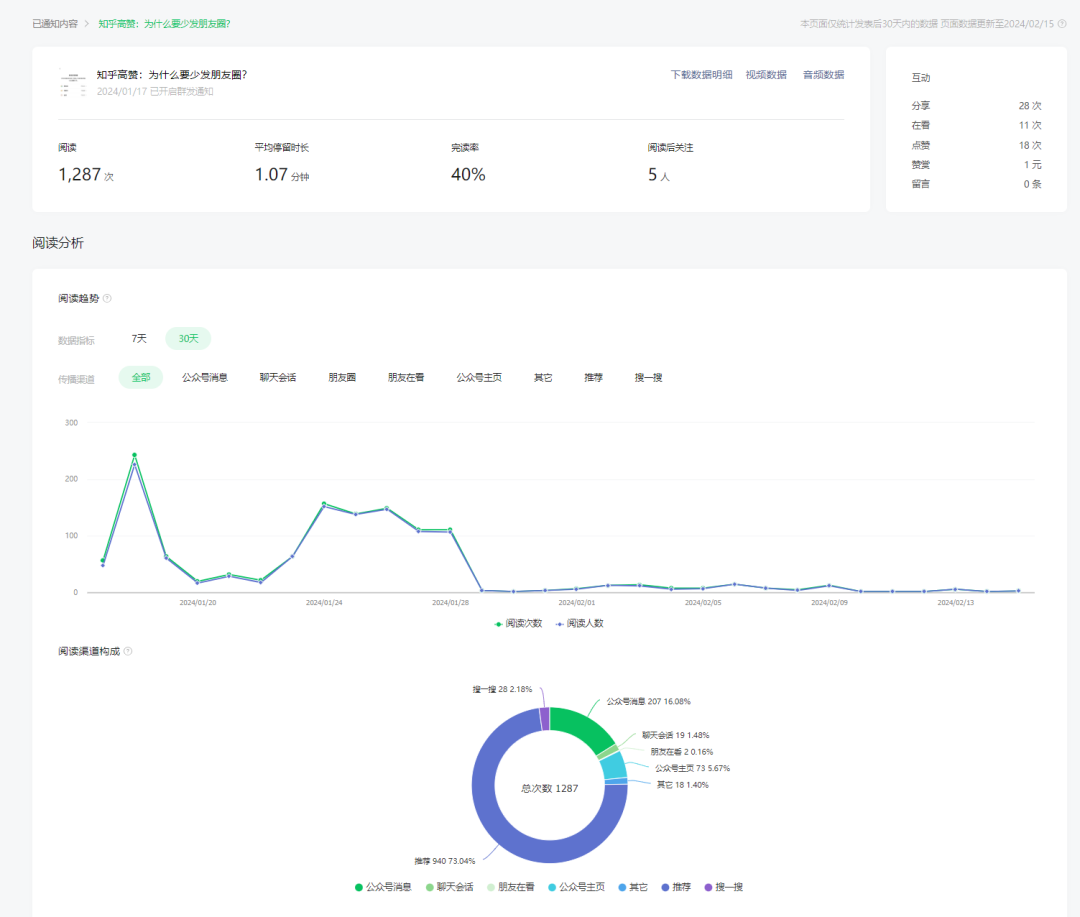The height and width of the screenshot is (917, 1080).
Task: Go back to 已通知内容 breadcrumb
Action: 55,23
